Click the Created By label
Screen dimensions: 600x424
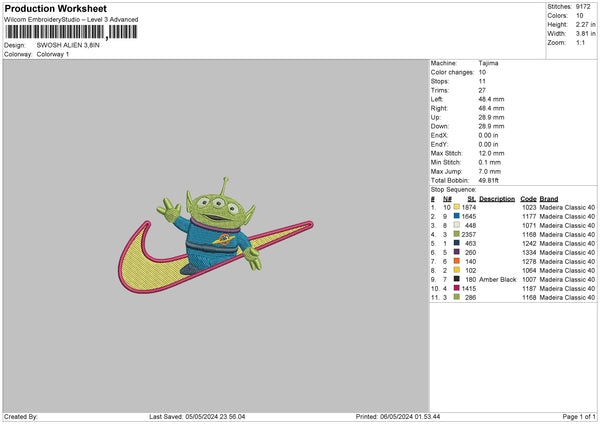[21, 416]
